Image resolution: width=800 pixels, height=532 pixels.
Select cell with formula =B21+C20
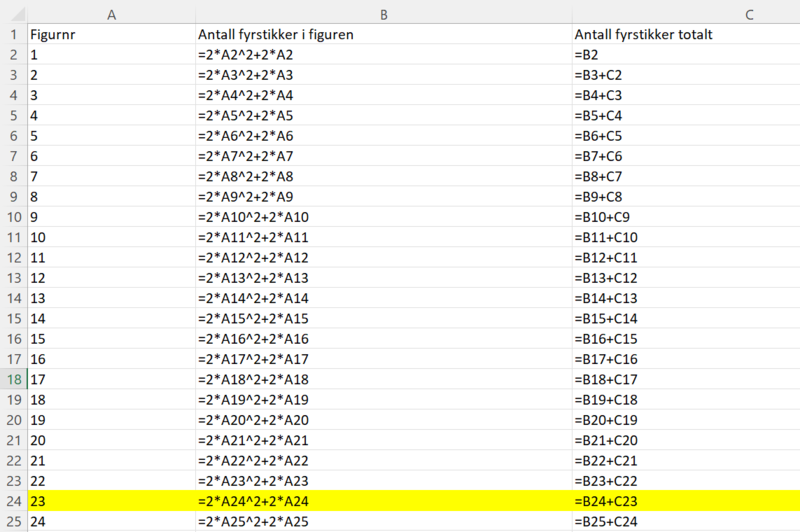686,440
